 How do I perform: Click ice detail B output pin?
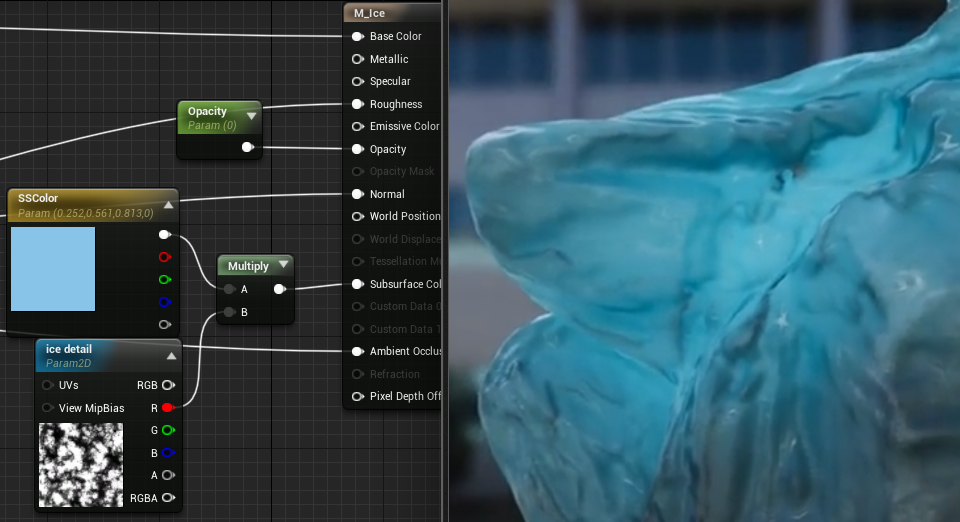click(168, 453)
